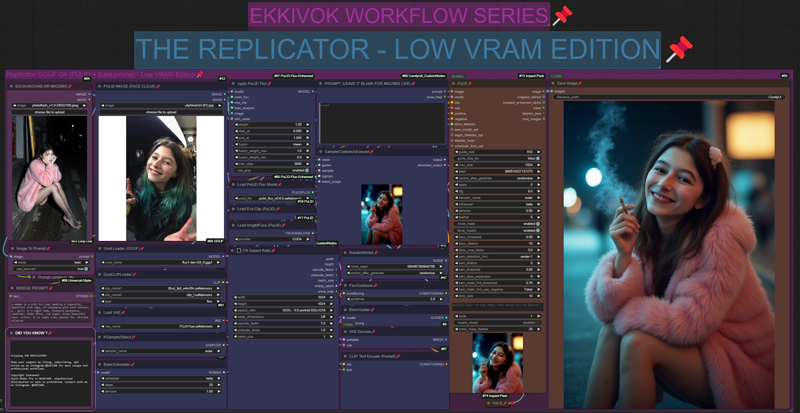Click SamplerCustomAdvanced preview thumbnail

pyautogui.click(x=382, y=214)
